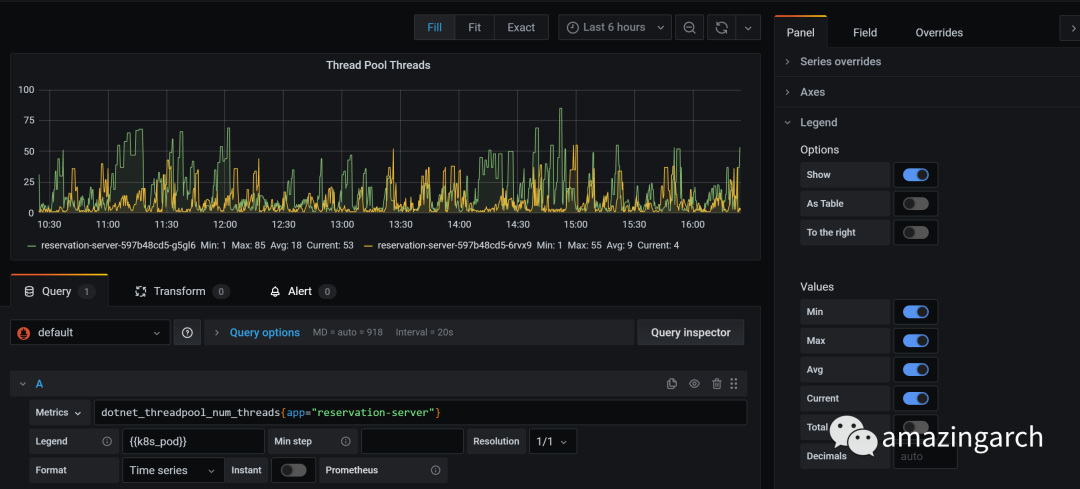
Task: Click the green g5gl6 series color swatch
Action: [x=32, y=245]
